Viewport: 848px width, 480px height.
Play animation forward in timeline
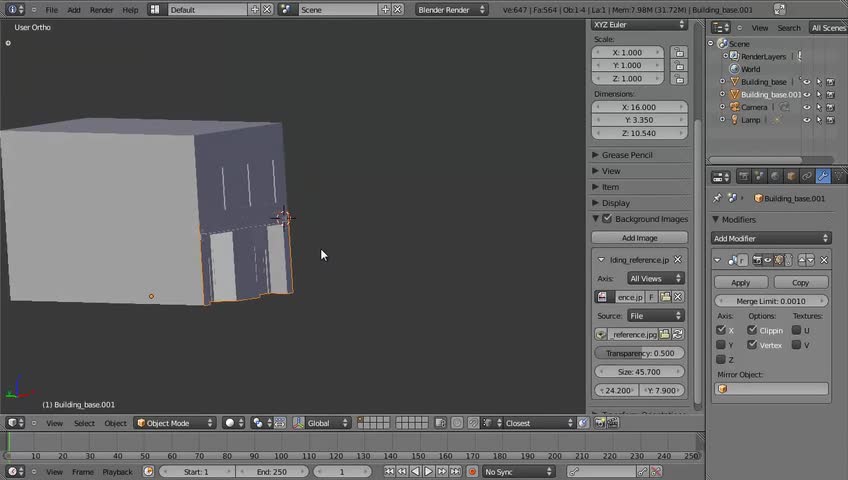[x=429, y=472]
